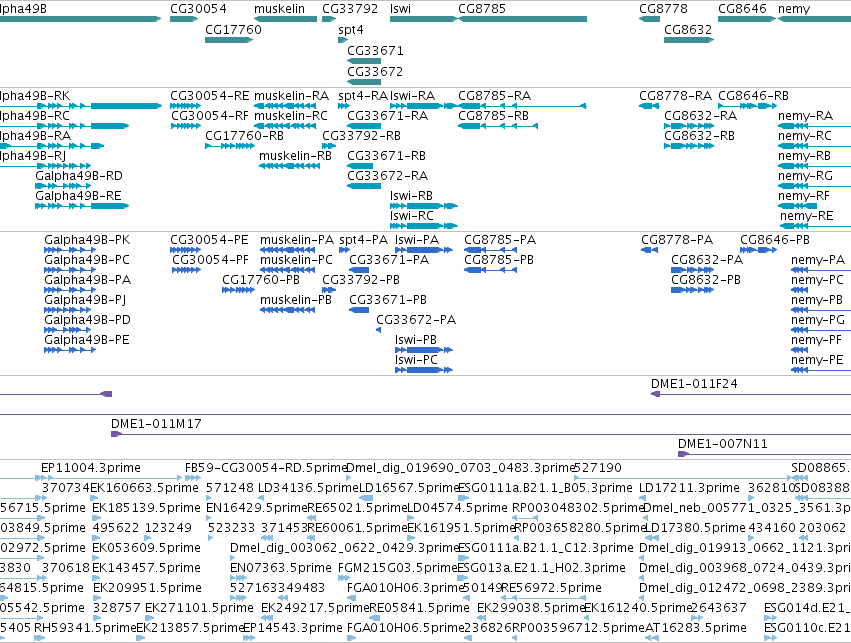851x643 pixels.
Task: Select the muskelin gene label
Action: (x=279, y=9)
